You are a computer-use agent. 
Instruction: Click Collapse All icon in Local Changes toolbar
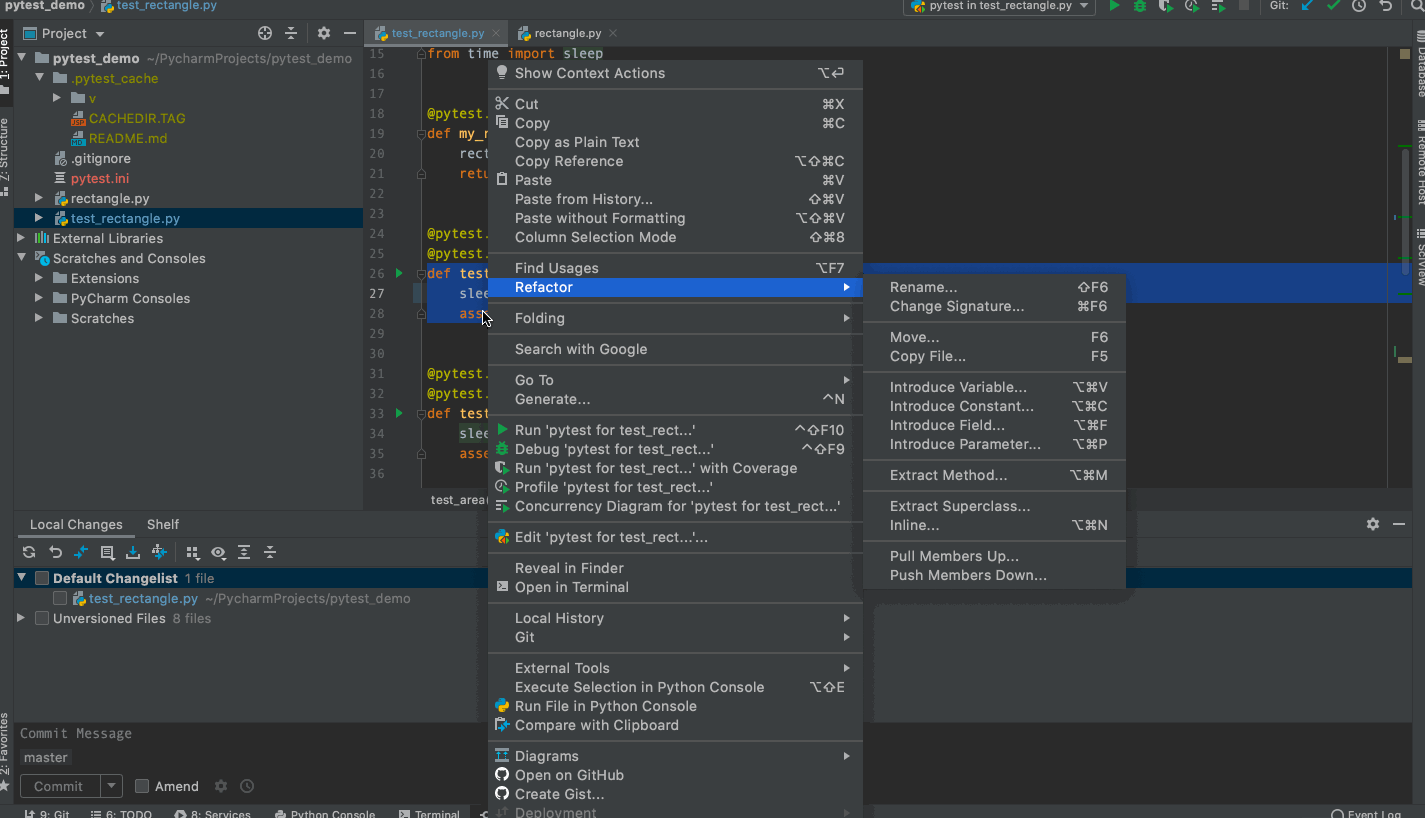pyautogui.click(x=270, y=552)
